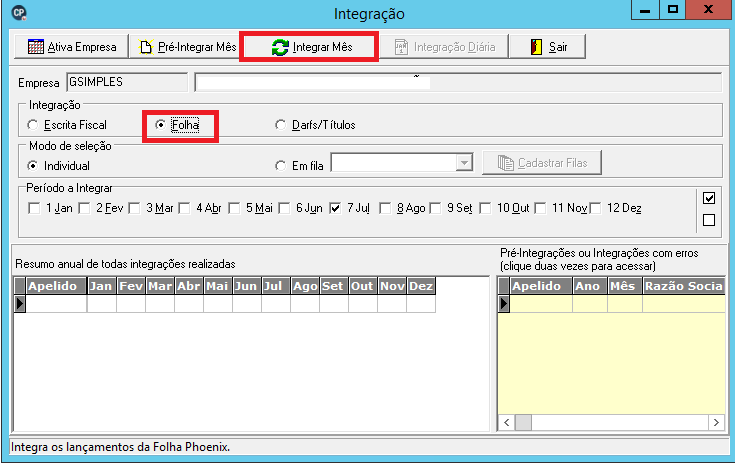This screenshot has width=735, height=464.
Task: Choose the Darfs/Títulos radio option
Action: [x=280, y=125]
